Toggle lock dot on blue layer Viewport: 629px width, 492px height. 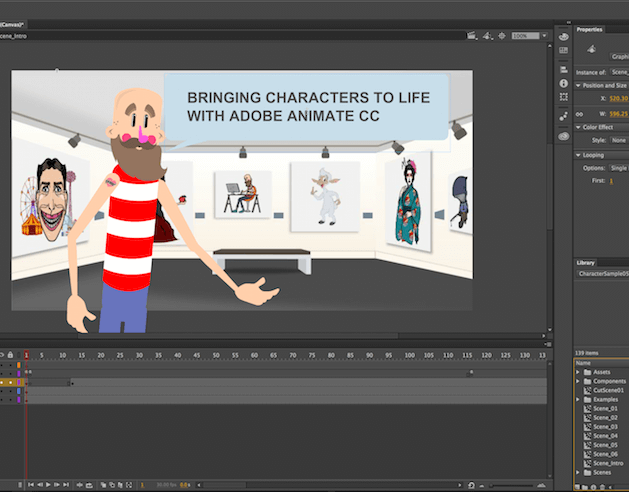10,391
